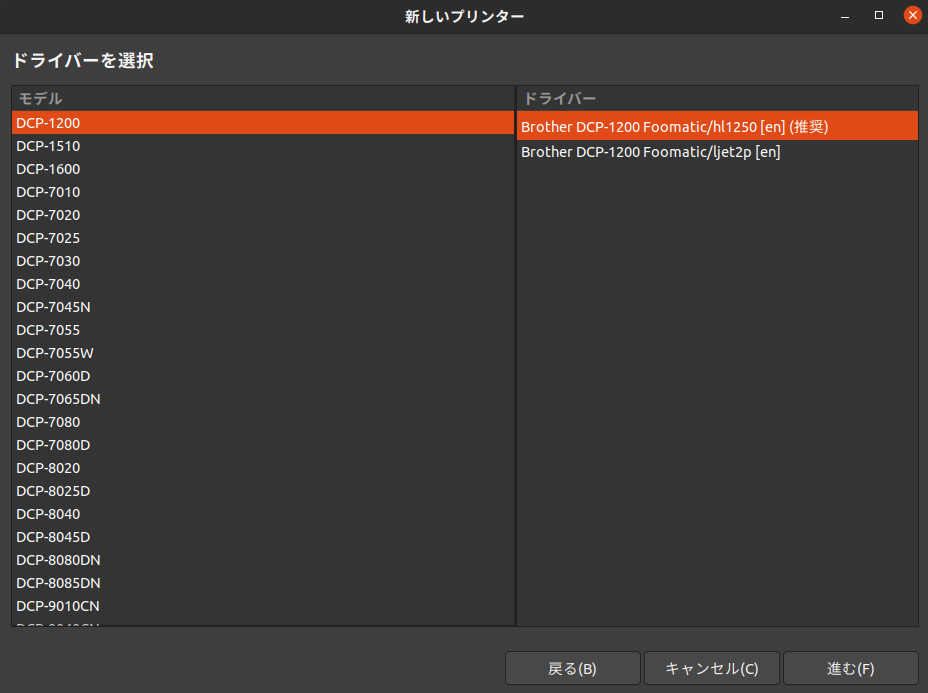Choose the Foomatic/ljet2p driver entry
Viewport: 928px width, 693px height.
[651, 152]
